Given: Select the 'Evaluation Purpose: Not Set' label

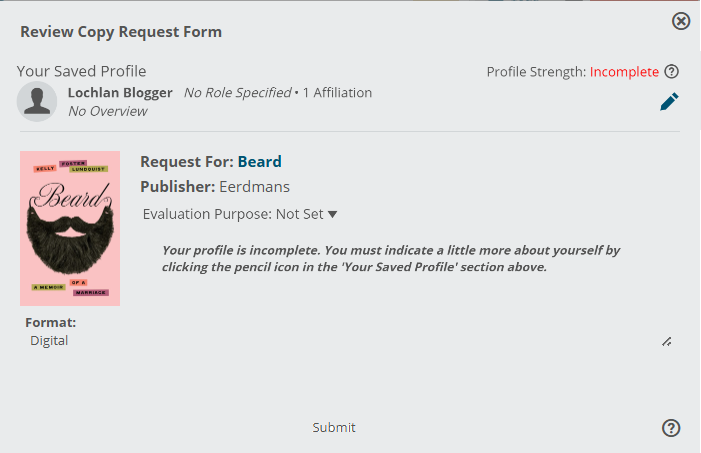Looking at the screenshot, I should coord(232,214).
